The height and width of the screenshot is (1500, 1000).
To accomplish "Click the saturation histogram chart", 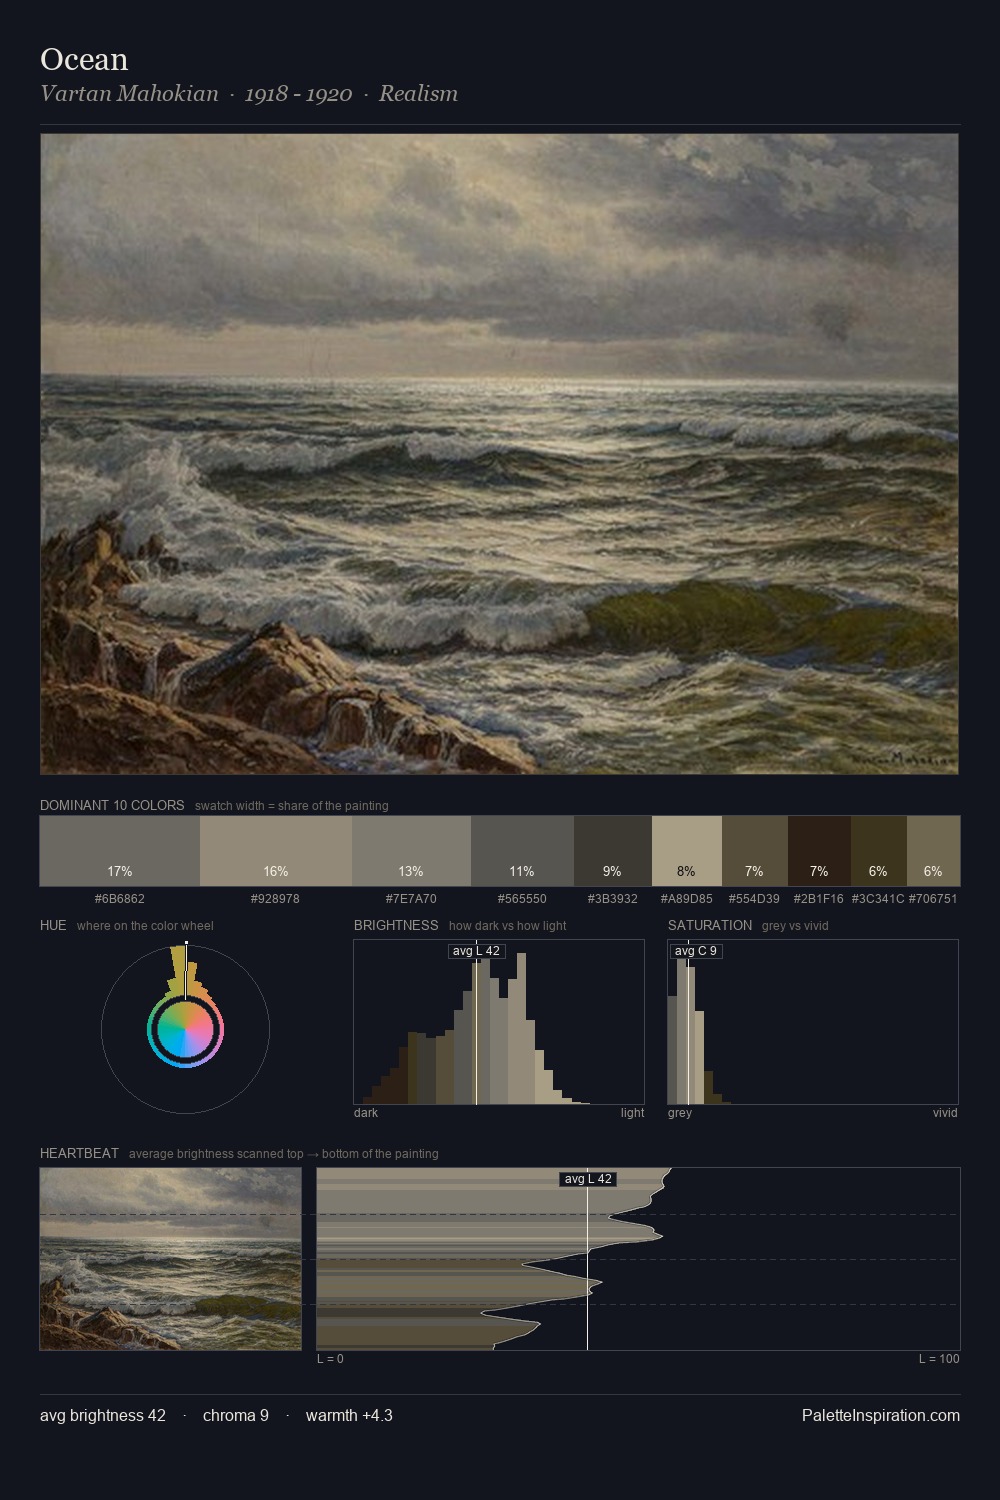I will 813,1022.
